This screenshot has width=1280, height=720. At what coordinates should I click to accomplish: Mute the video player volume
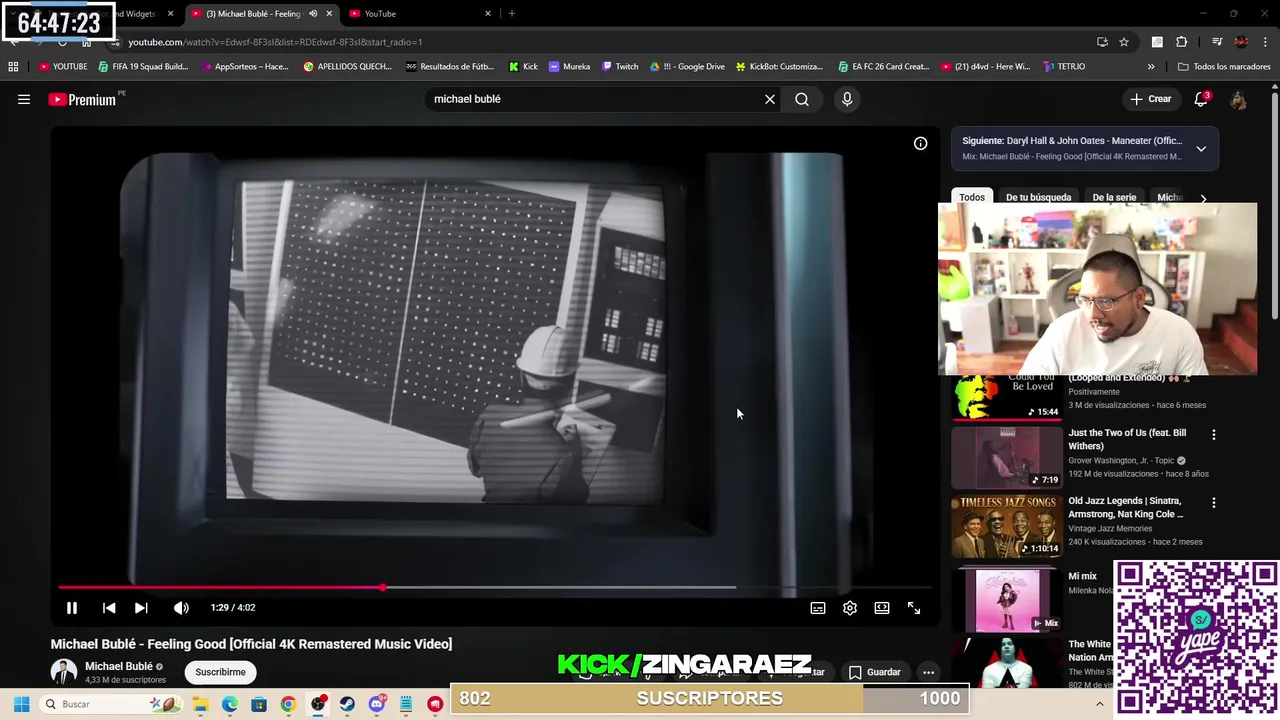point(181,607)
